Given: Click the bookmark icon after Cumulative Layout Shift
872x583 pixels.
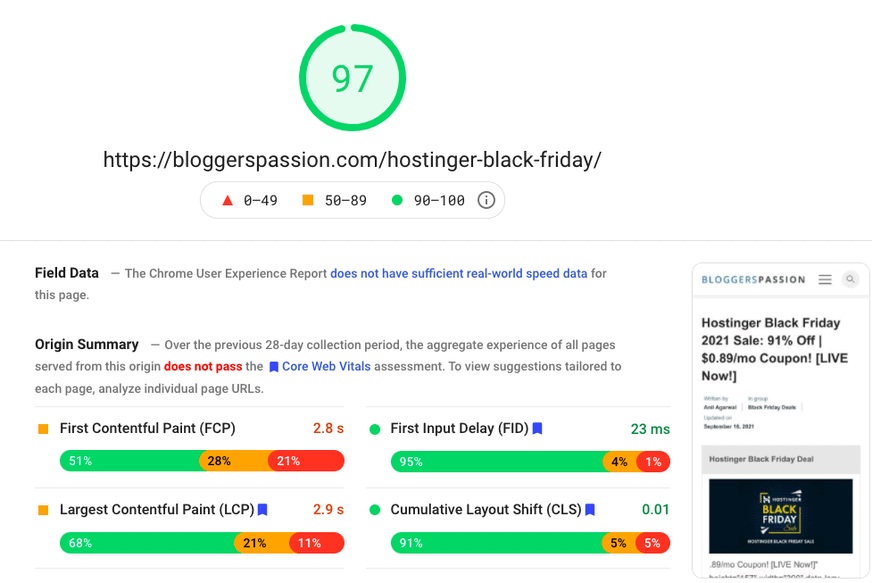Looking at the screenshot, I should [x=590, y=510].
